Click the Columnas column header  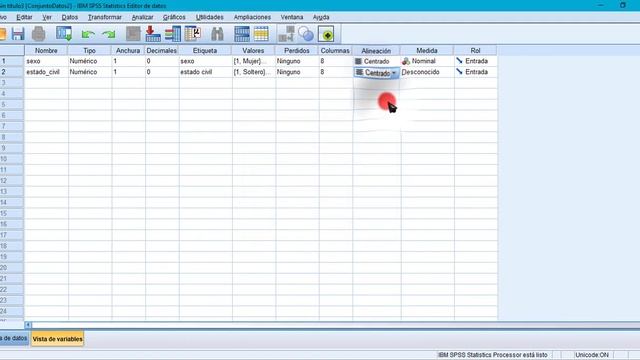tap(335, 51)
